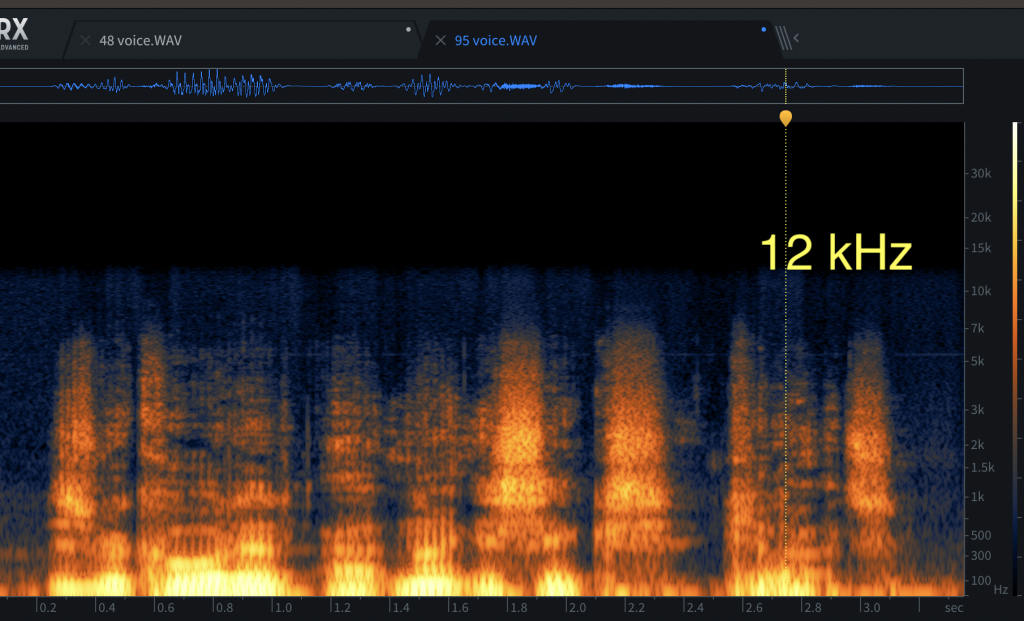Click the 2.0 mark on time ruler
The height and width of the screenshot is (621, 1024).
coord(576,607)
